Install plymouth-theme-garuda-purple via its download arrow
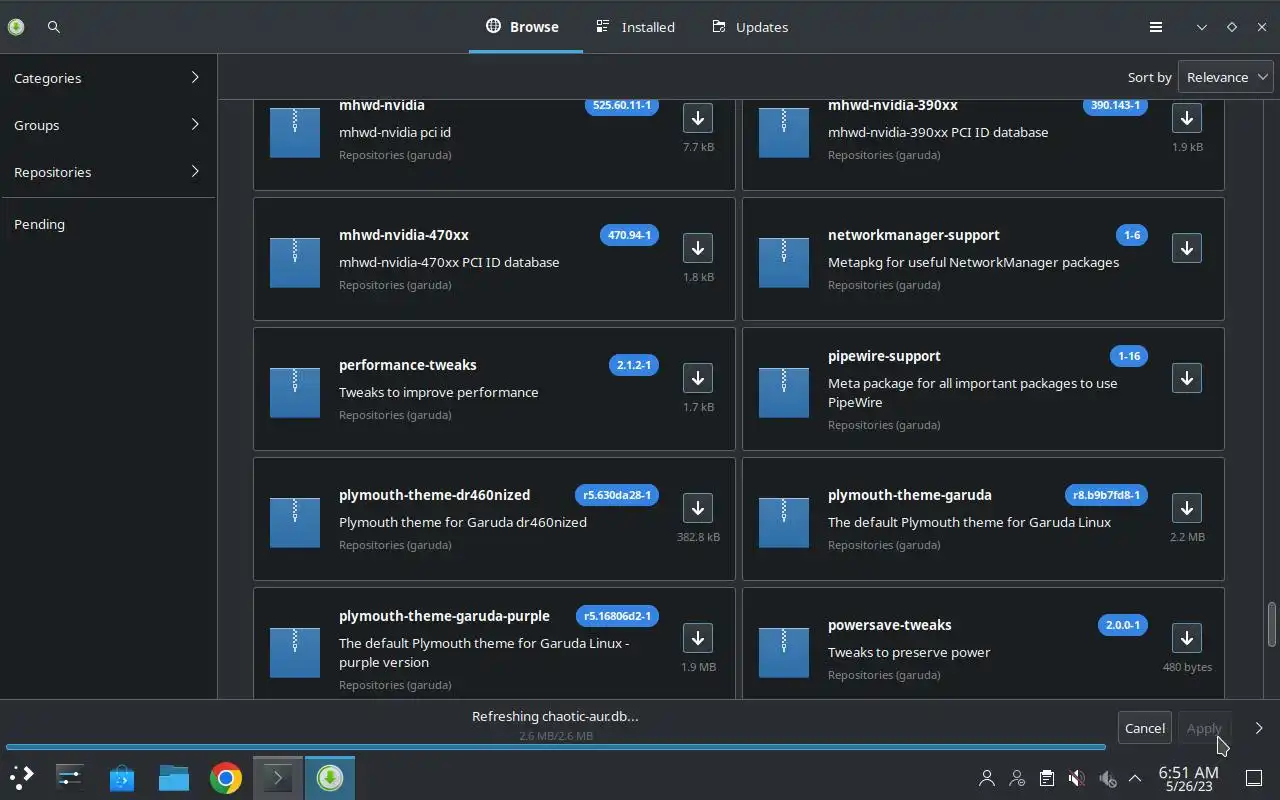1280x800 pixels. click(697, 638)
